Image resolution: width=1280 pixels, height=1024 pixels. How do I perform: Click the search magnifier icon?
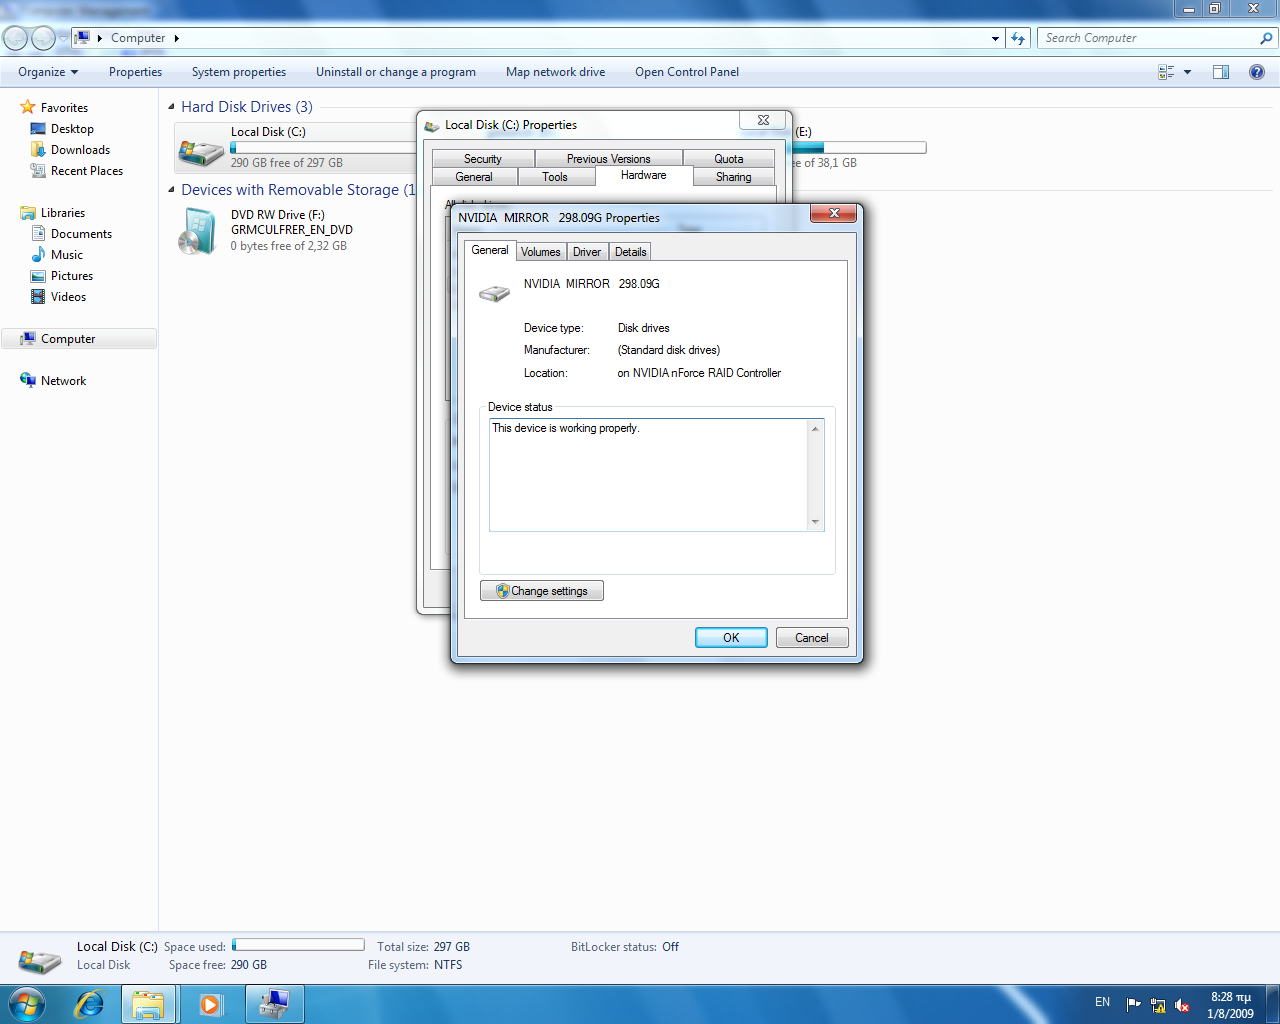tap(1267, 38)
